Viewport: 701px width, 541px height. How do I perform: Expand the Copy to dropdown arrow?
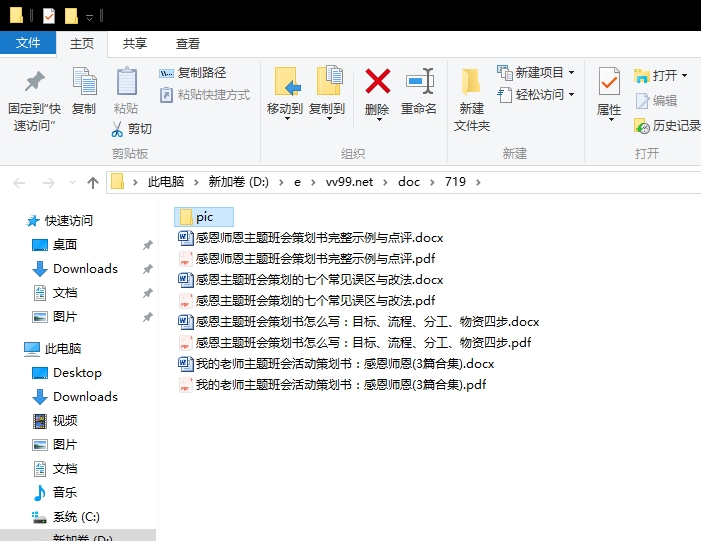329,119
